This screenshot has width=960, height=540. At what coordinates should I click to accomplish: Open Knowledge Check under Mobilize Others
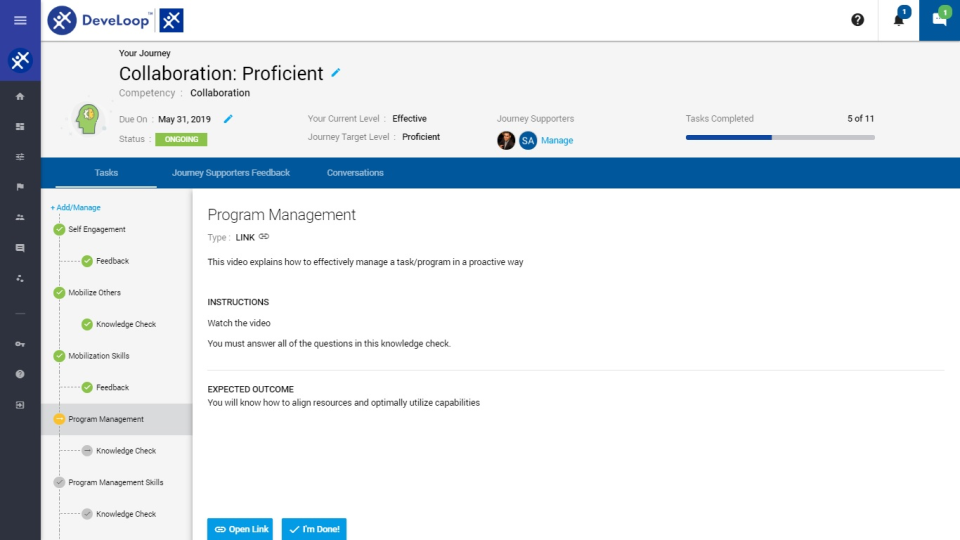pyautogui.click(x=126, y=324)
